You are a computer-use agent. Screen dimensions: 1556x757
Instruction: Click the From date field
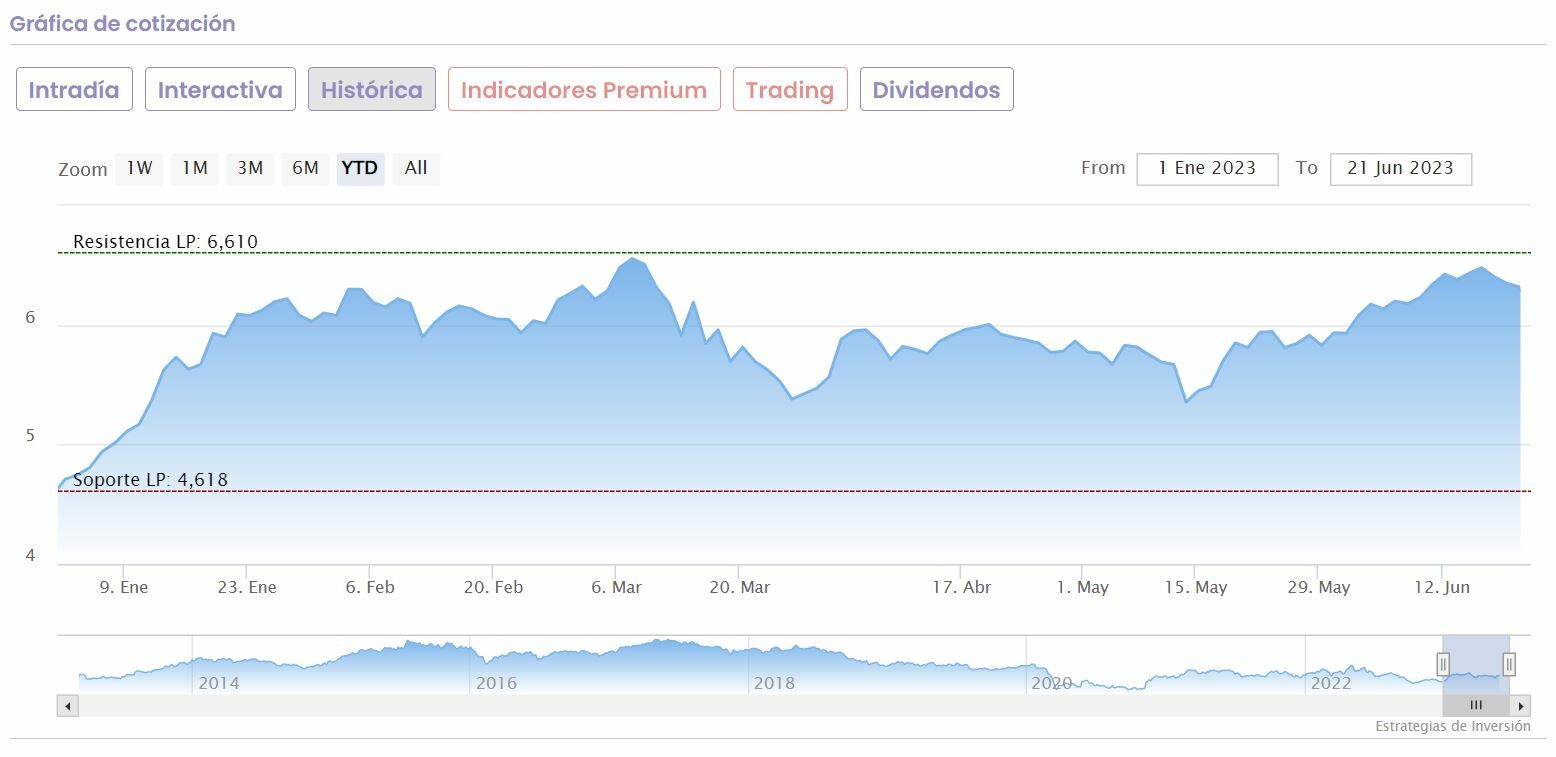click(1207, 168)
